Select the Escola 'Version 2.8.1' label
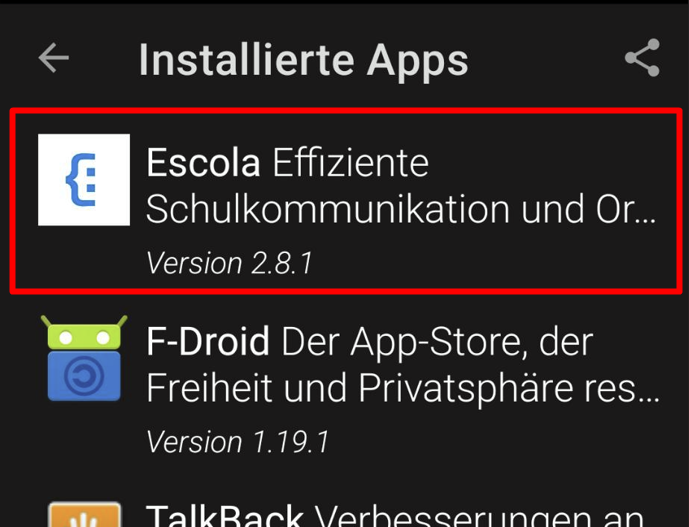The width and height of the screenshot is (689, 527). [x=229, y=263]
